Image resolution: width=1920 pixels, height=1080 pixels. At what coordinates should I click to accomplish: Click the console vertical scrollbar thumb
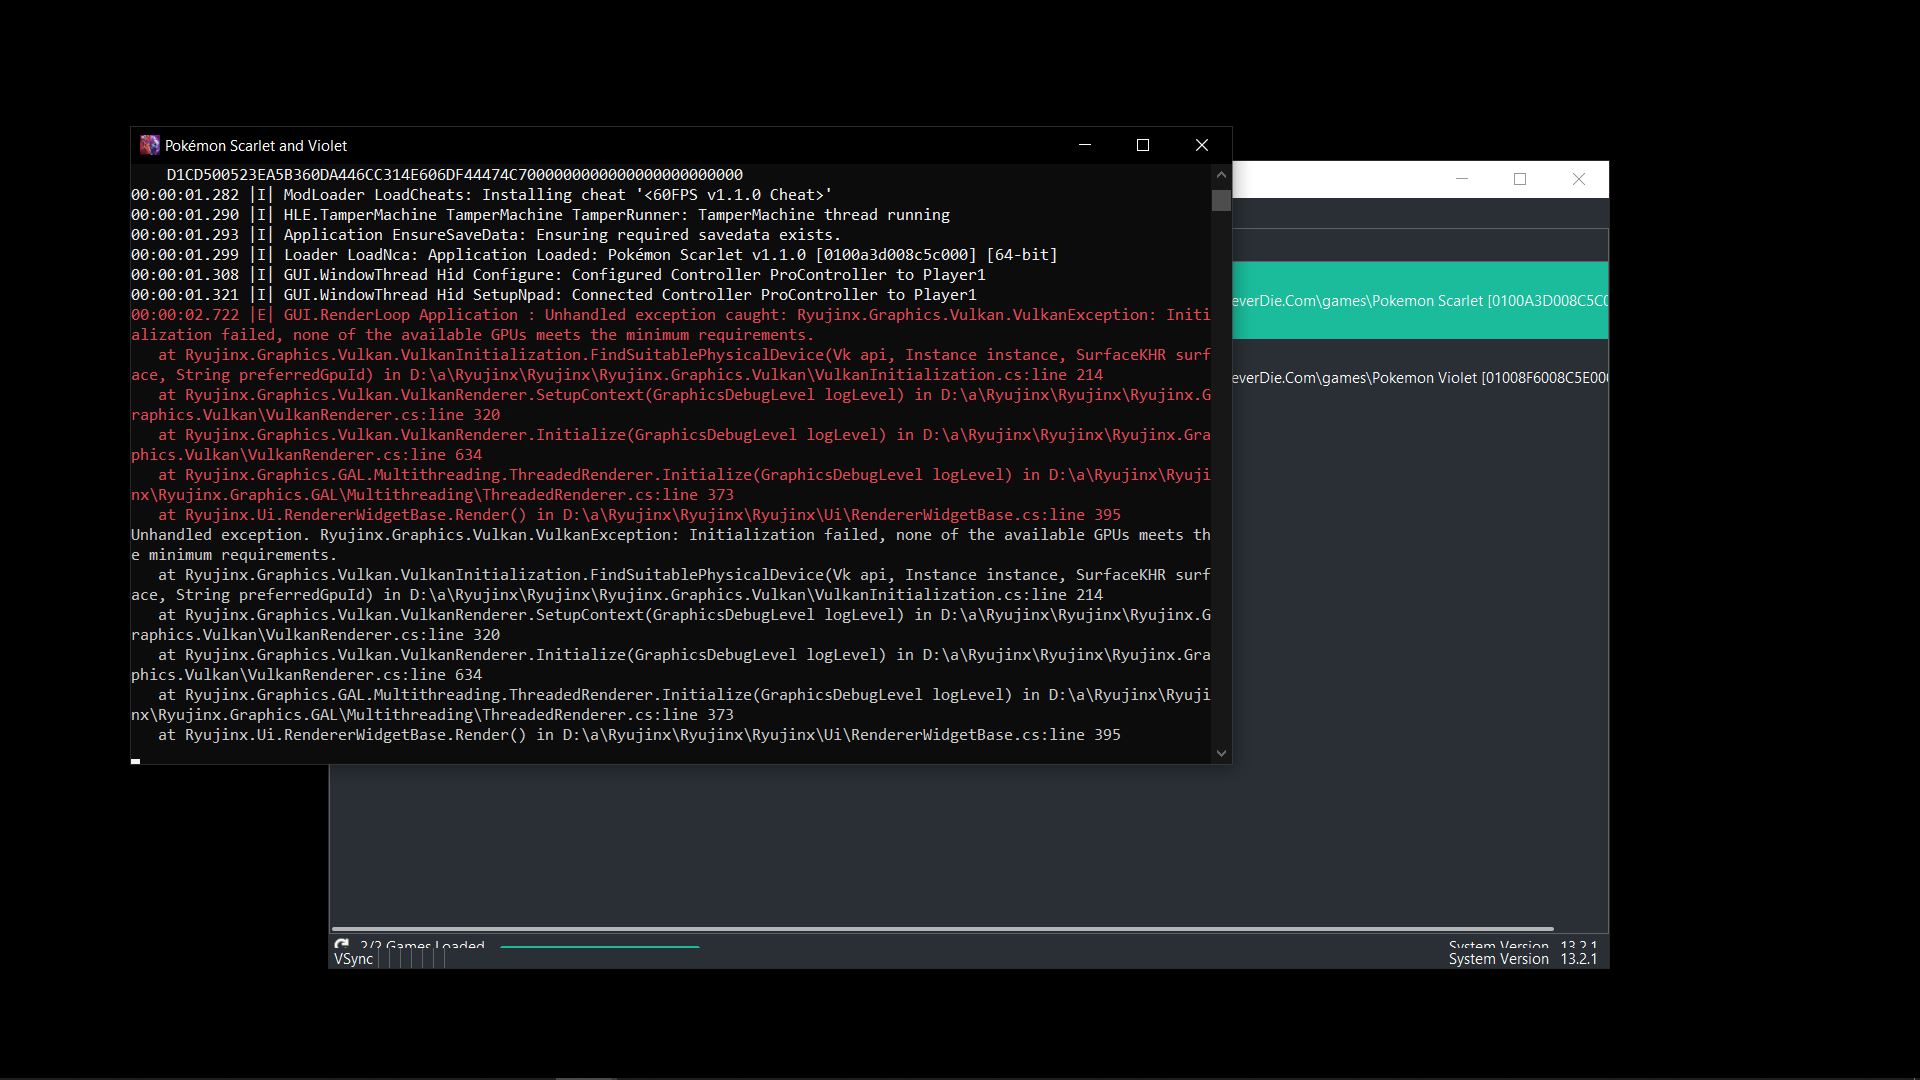click(x=1221, y=201)
